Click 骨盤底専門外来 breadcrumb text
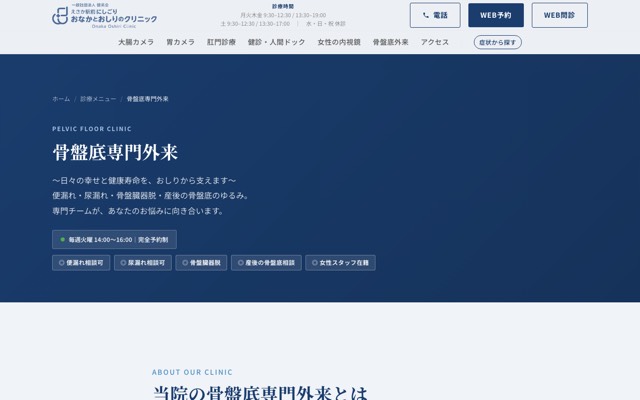Screen dimensions: 640x400 pos(147,99)
